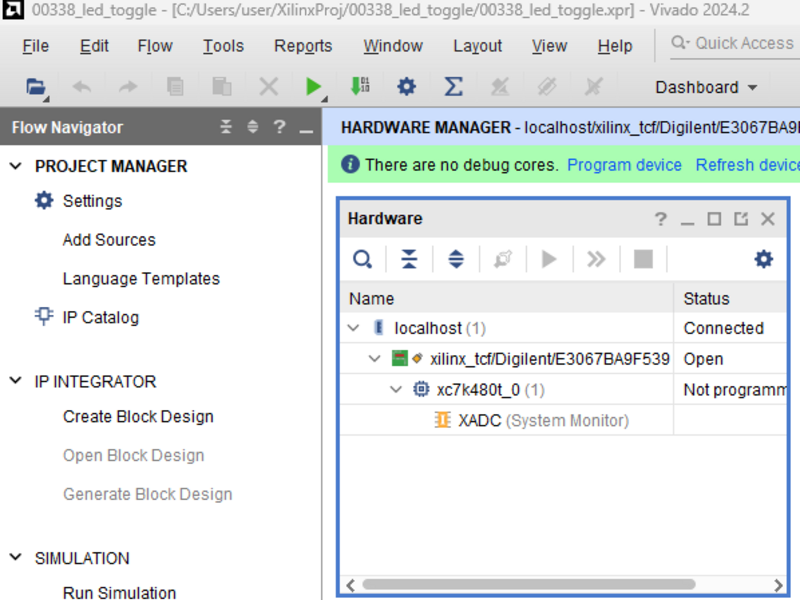Open the Hardware panel help question mark
Screen dimensions: 800x600
[661, 219]
